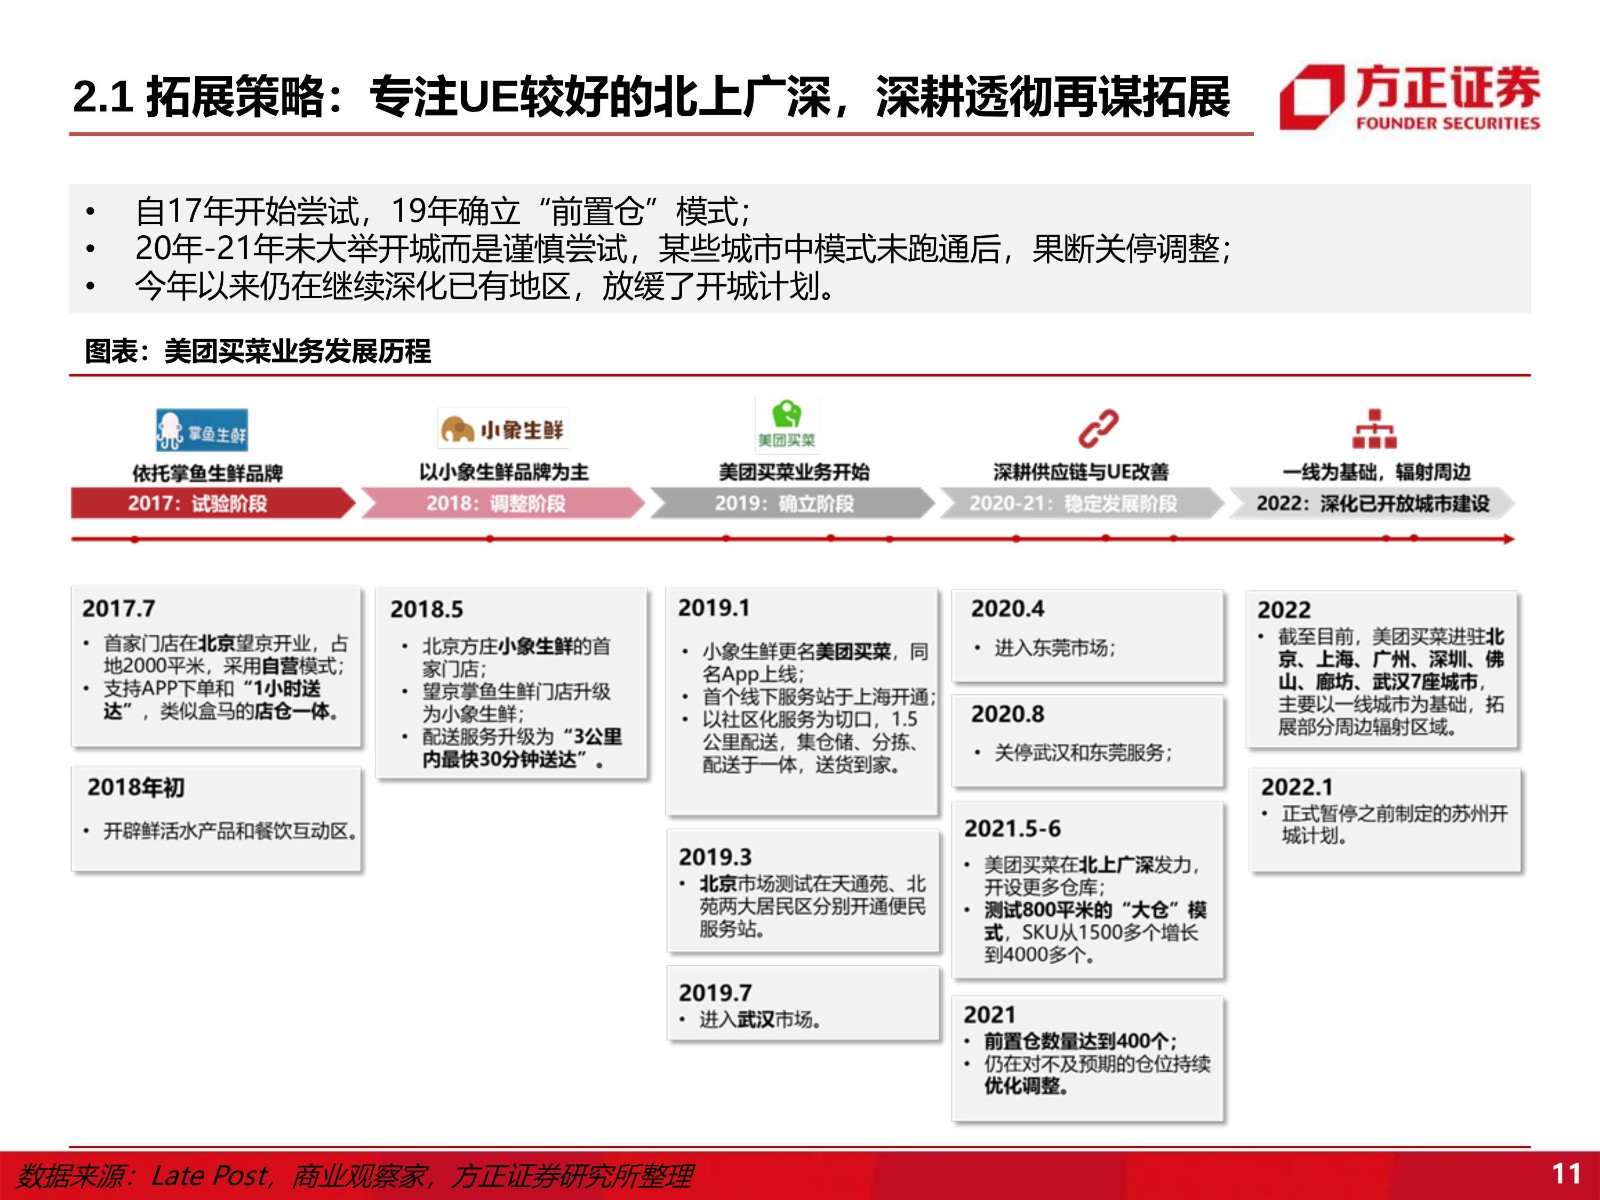Select the 2018: 调整阶段 stage arrow

[503, 503]
